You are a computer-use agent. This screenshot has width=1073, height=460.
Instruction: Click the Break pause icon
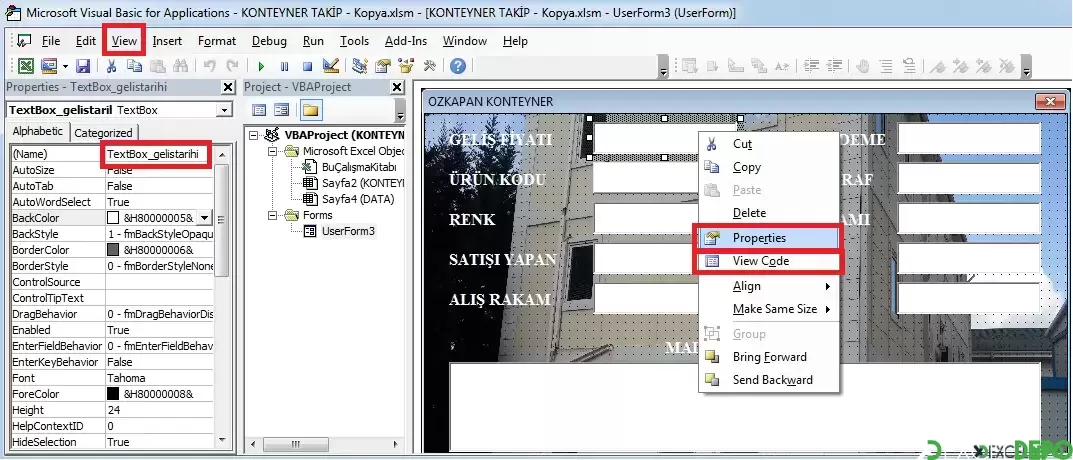pyautogui.click(x=285, y=66)
